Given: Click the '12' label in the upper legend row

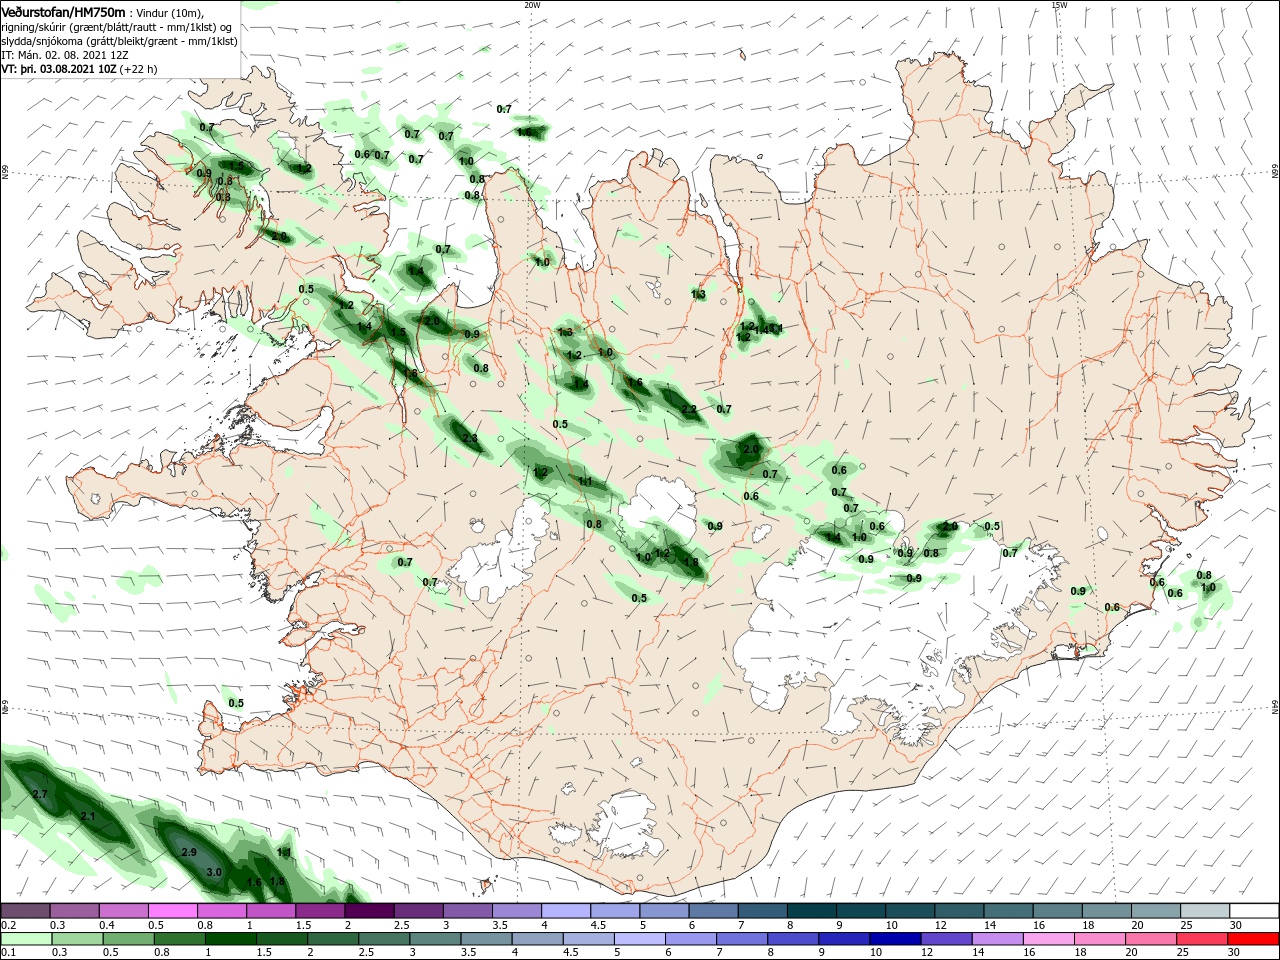Looking at the screenshot, I should coord(941,925).
